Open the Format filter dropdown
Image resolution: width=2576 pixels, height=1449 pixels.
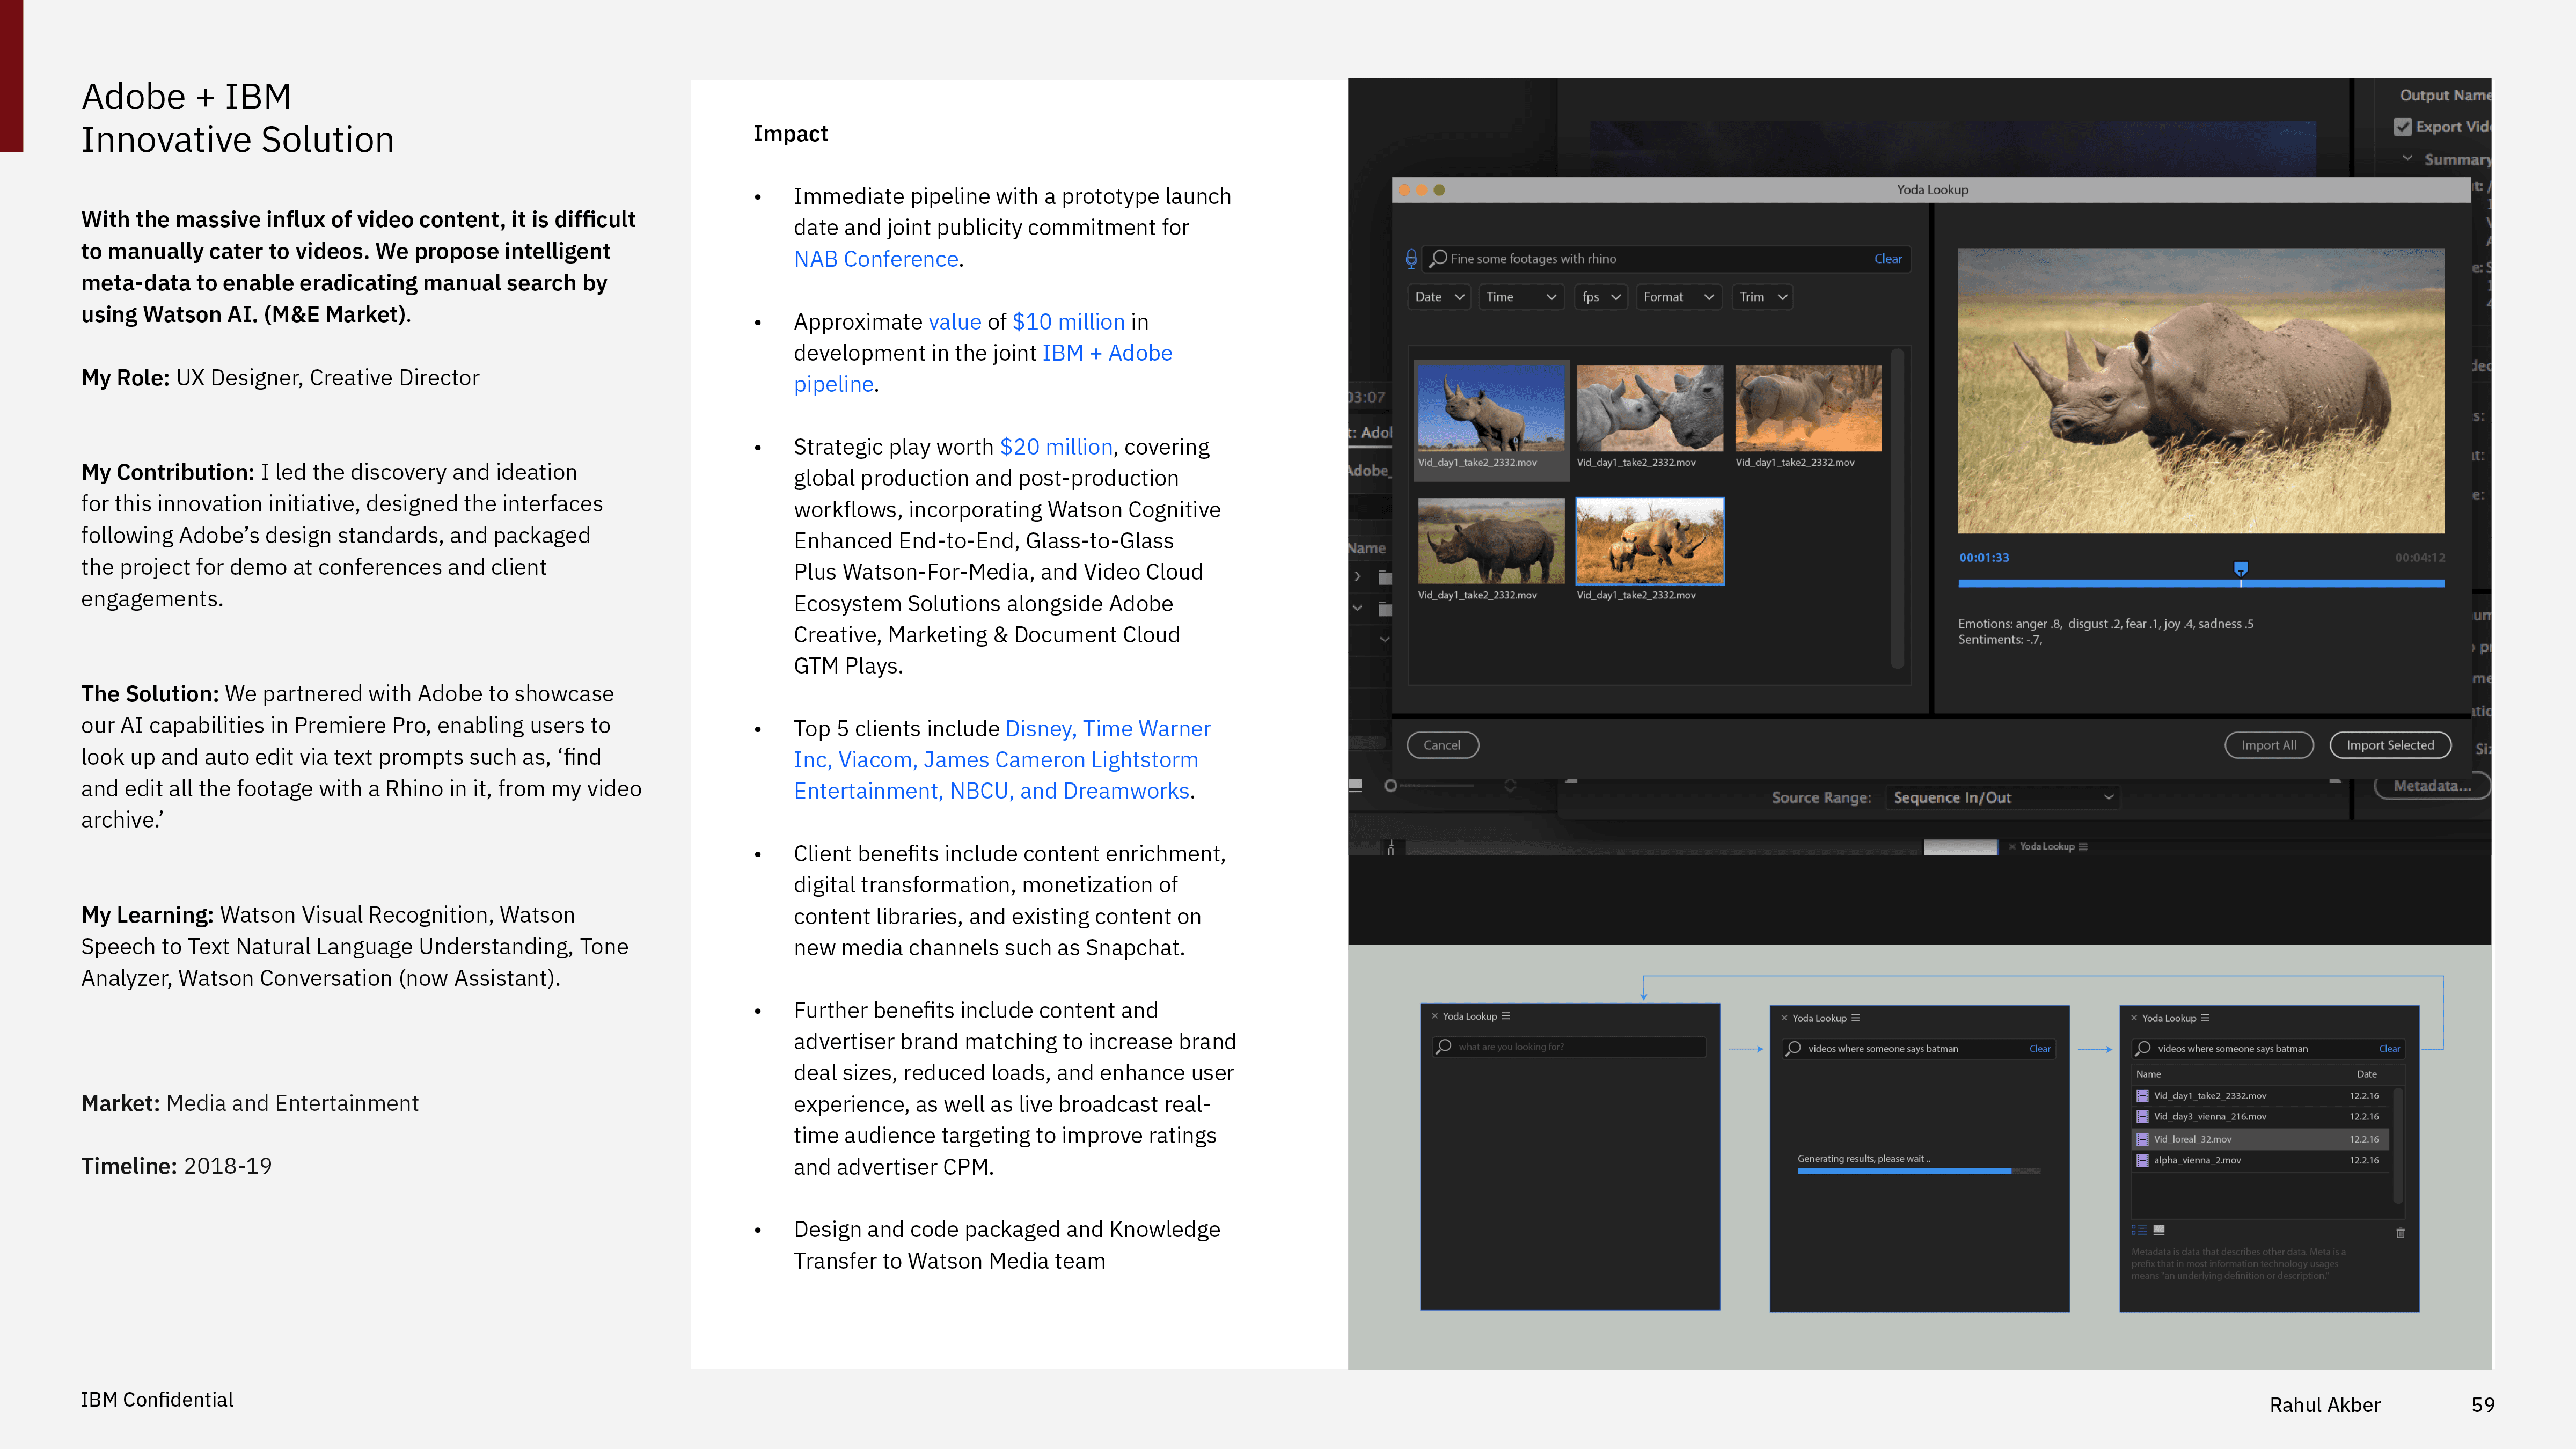pyautogui.click(x=1678, y=297)
